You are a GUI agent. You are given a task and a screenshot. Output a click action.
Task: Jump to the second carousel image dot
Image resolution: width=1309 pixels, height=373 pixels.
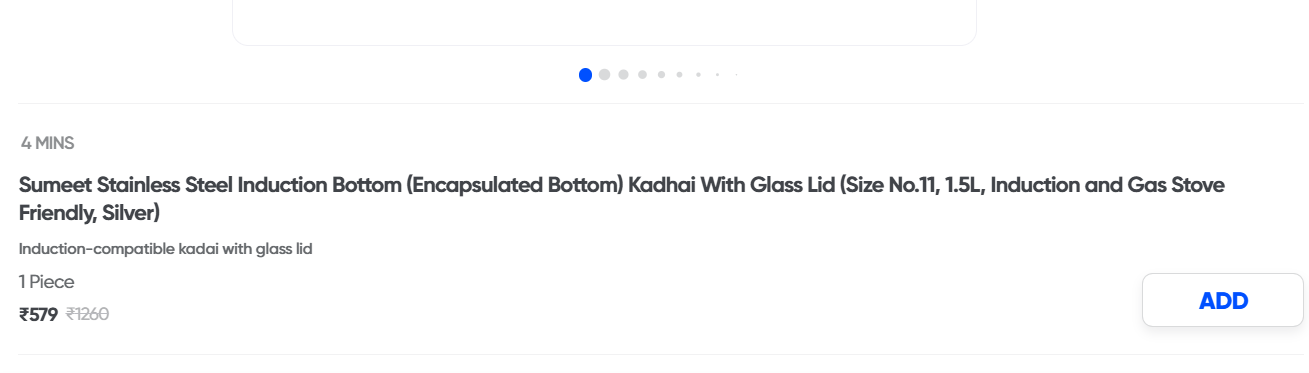(x=604, y=74)
